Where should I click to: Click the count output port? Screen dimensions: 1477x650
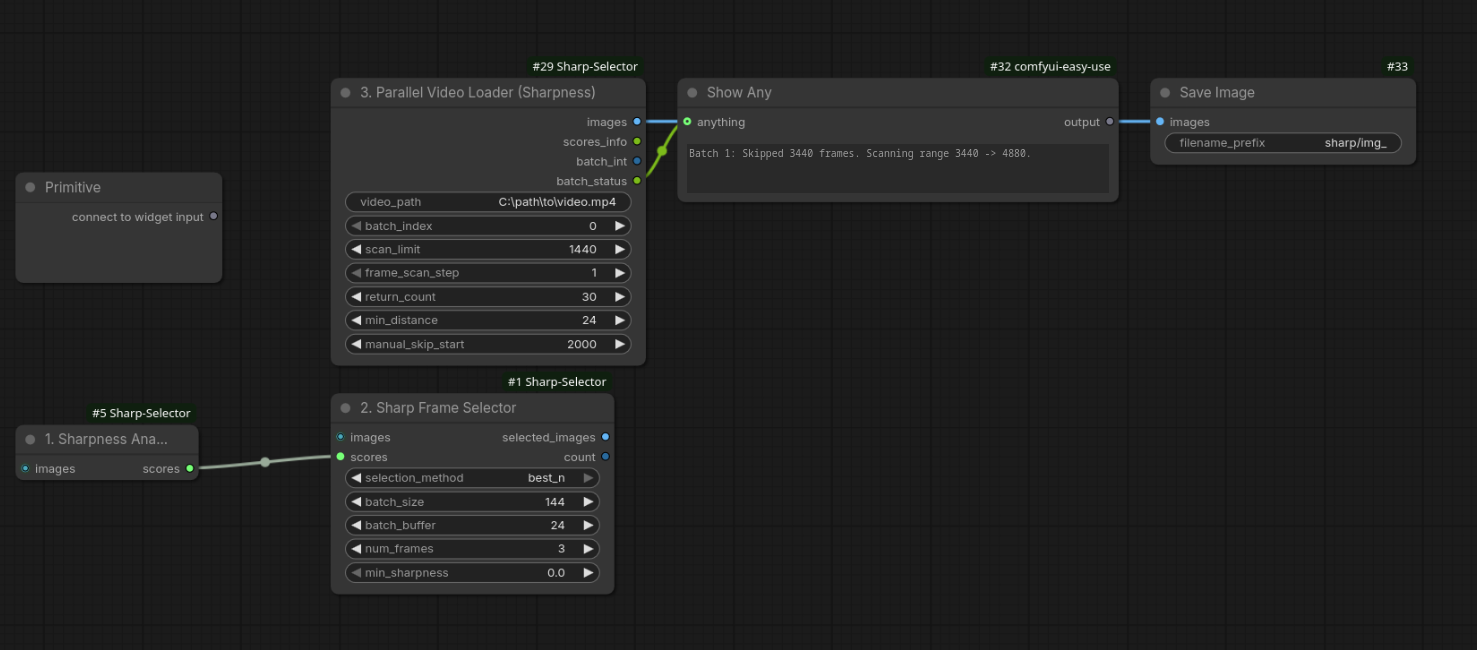pos(605,457)
